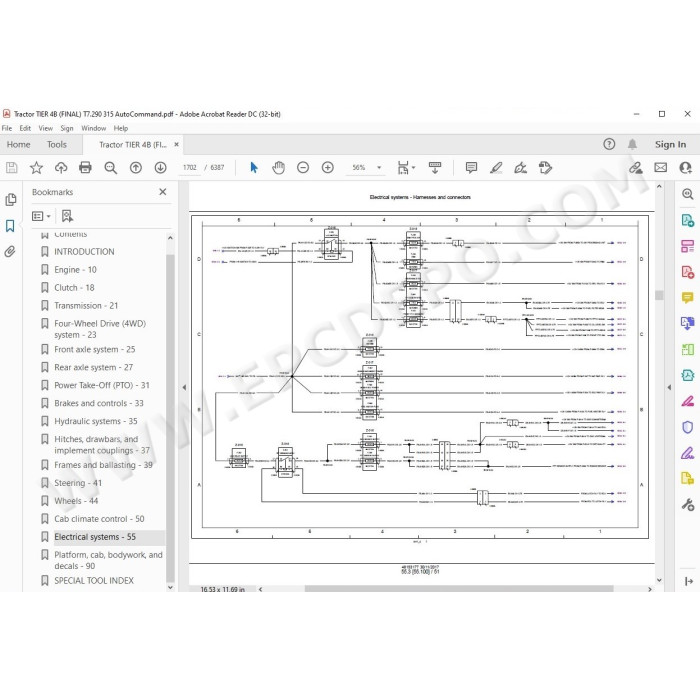Open bookmarks options dropdown menu
This screenshot has width=700, height=700.
click(x=41, y=217)
